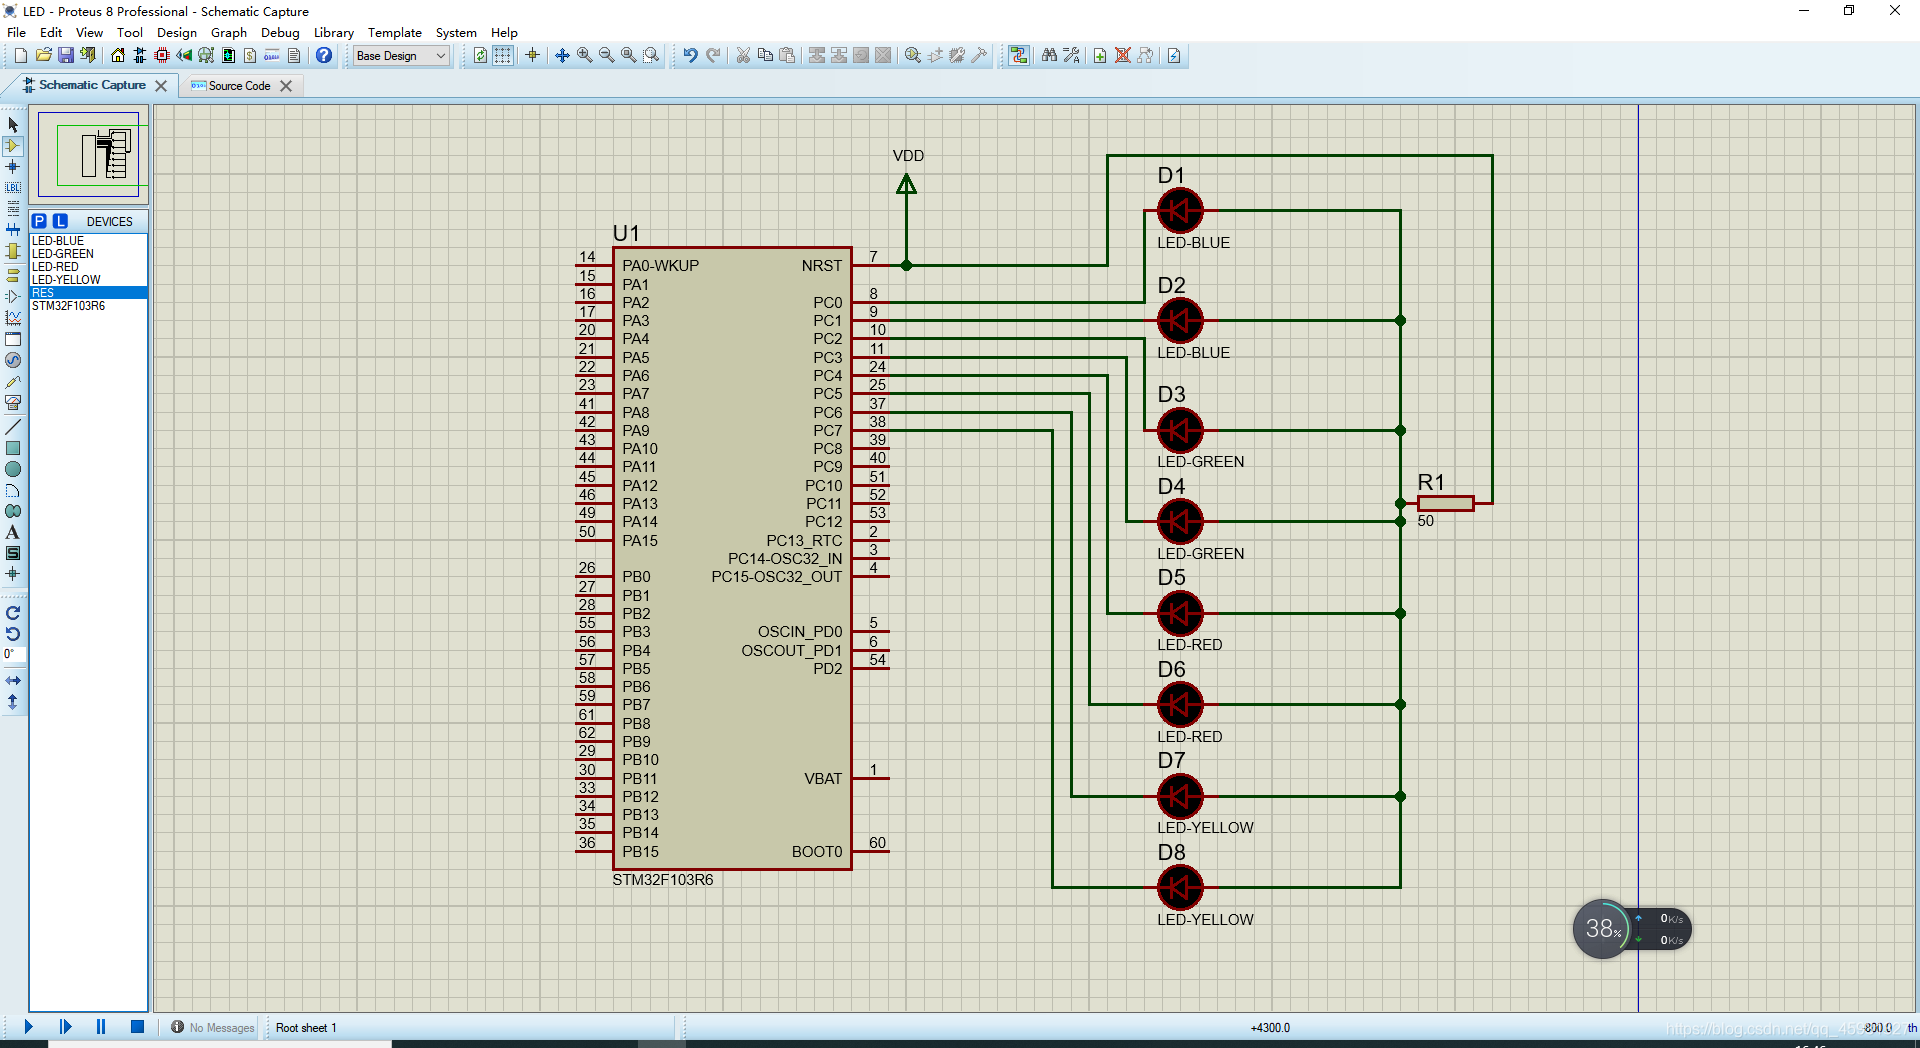Image resolution: width=1920 pixels, height=1048 pixels.
Task: Select the Component Mode tool
Action: [13, 146]
